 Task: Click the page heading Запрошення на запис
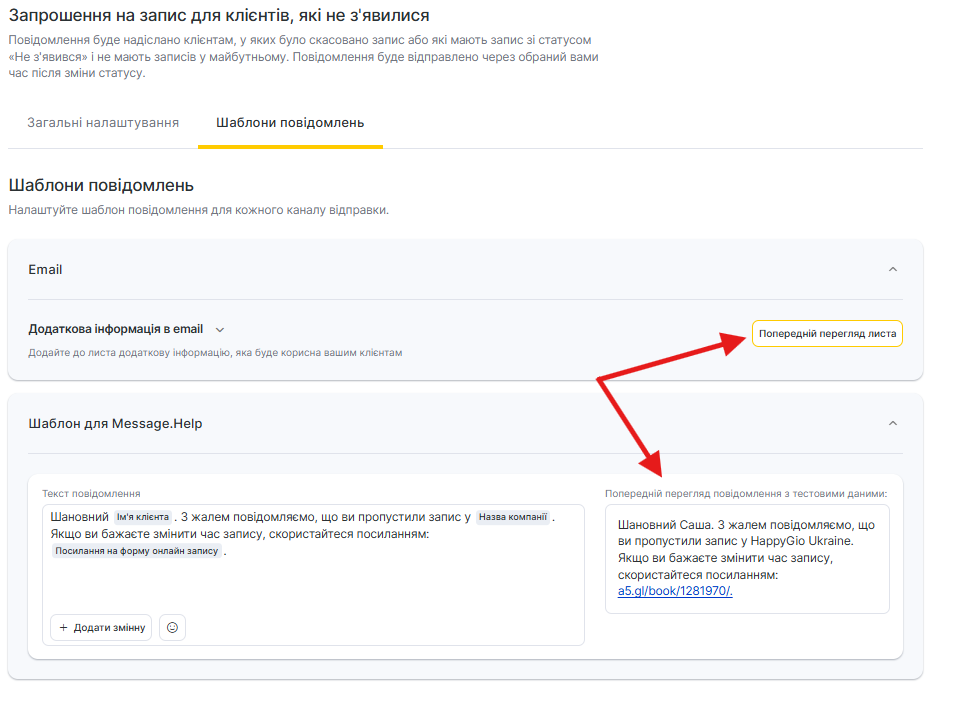219,15
